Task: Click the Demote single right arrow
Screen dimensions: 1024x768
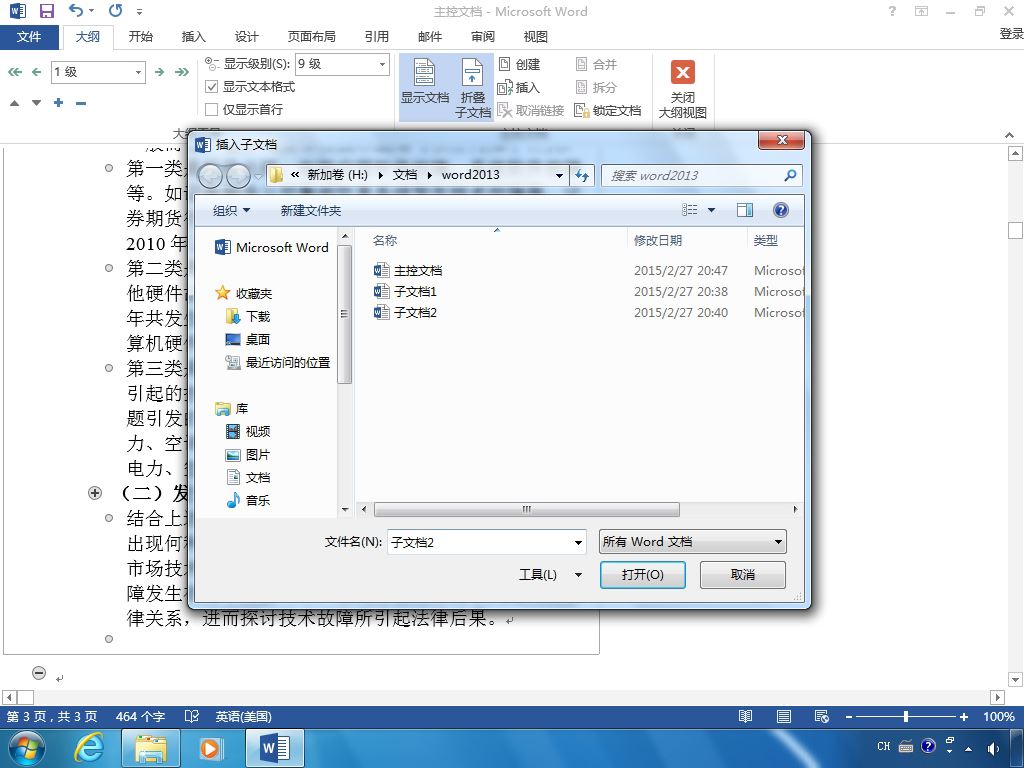Action: pyautogui.click(x=159, y=72)
